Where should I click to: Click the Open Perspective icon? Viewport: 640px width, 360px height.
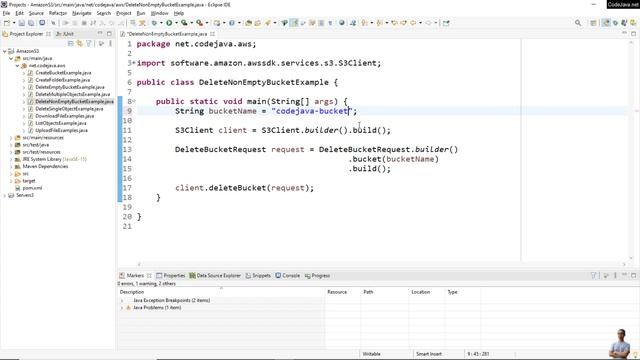coord(593,23)
